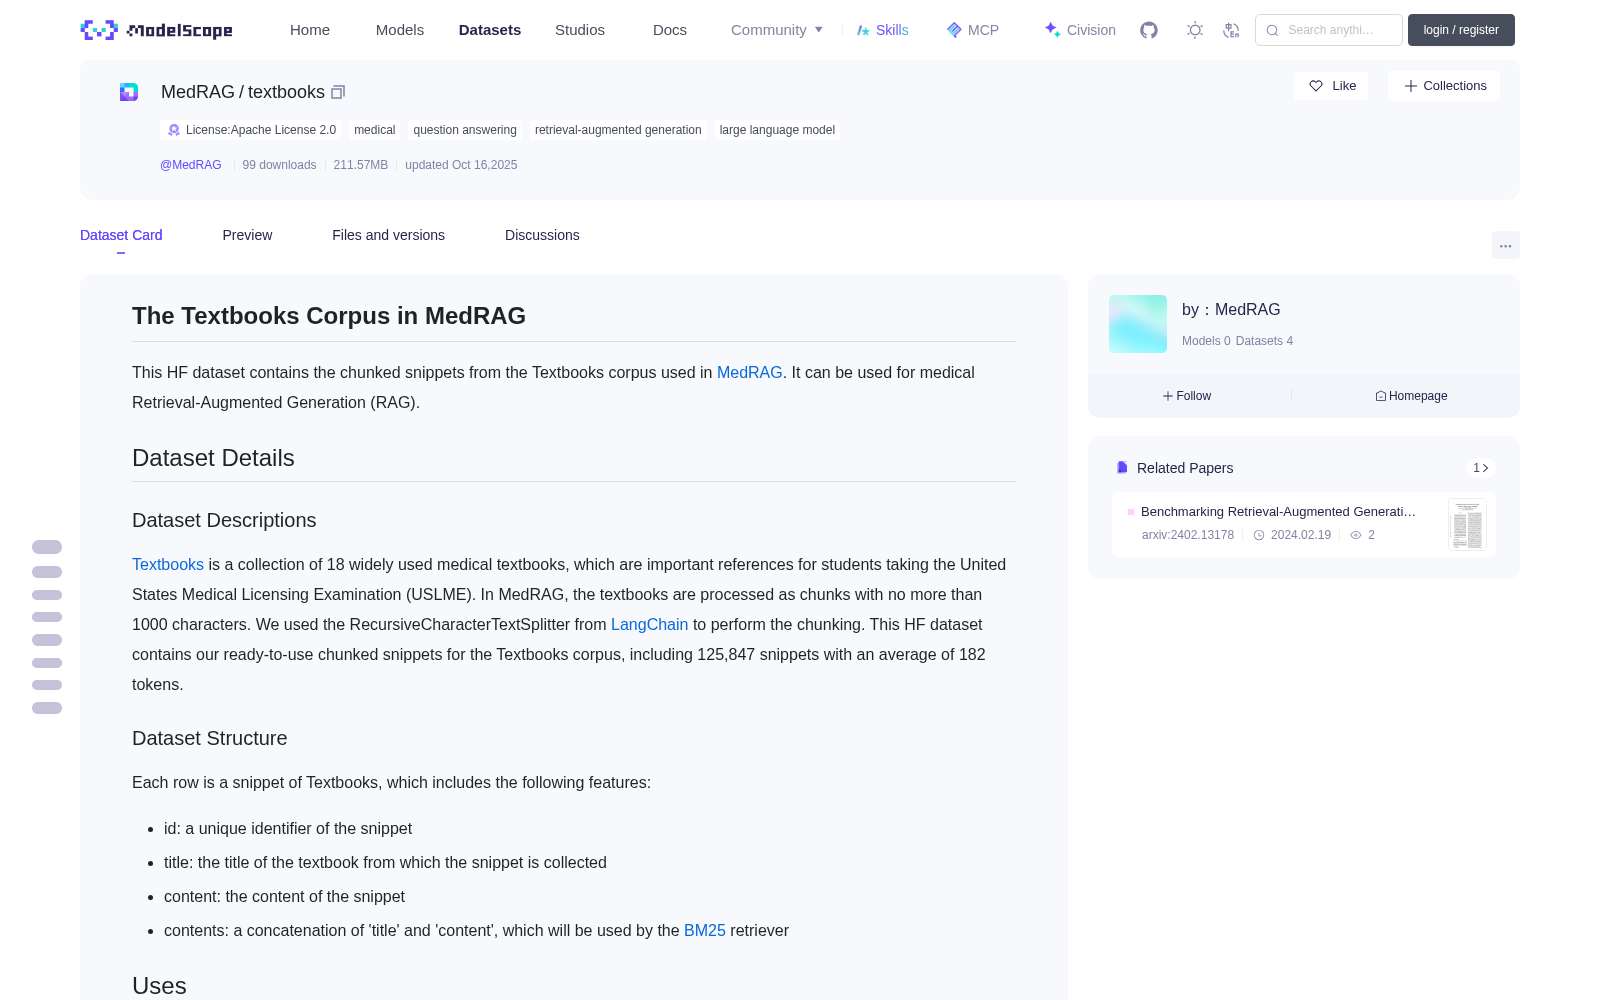1600x1000 pixels.
Task: Open the MedRAG link in description
Action: pyautogui.click(x=750, y=372)
